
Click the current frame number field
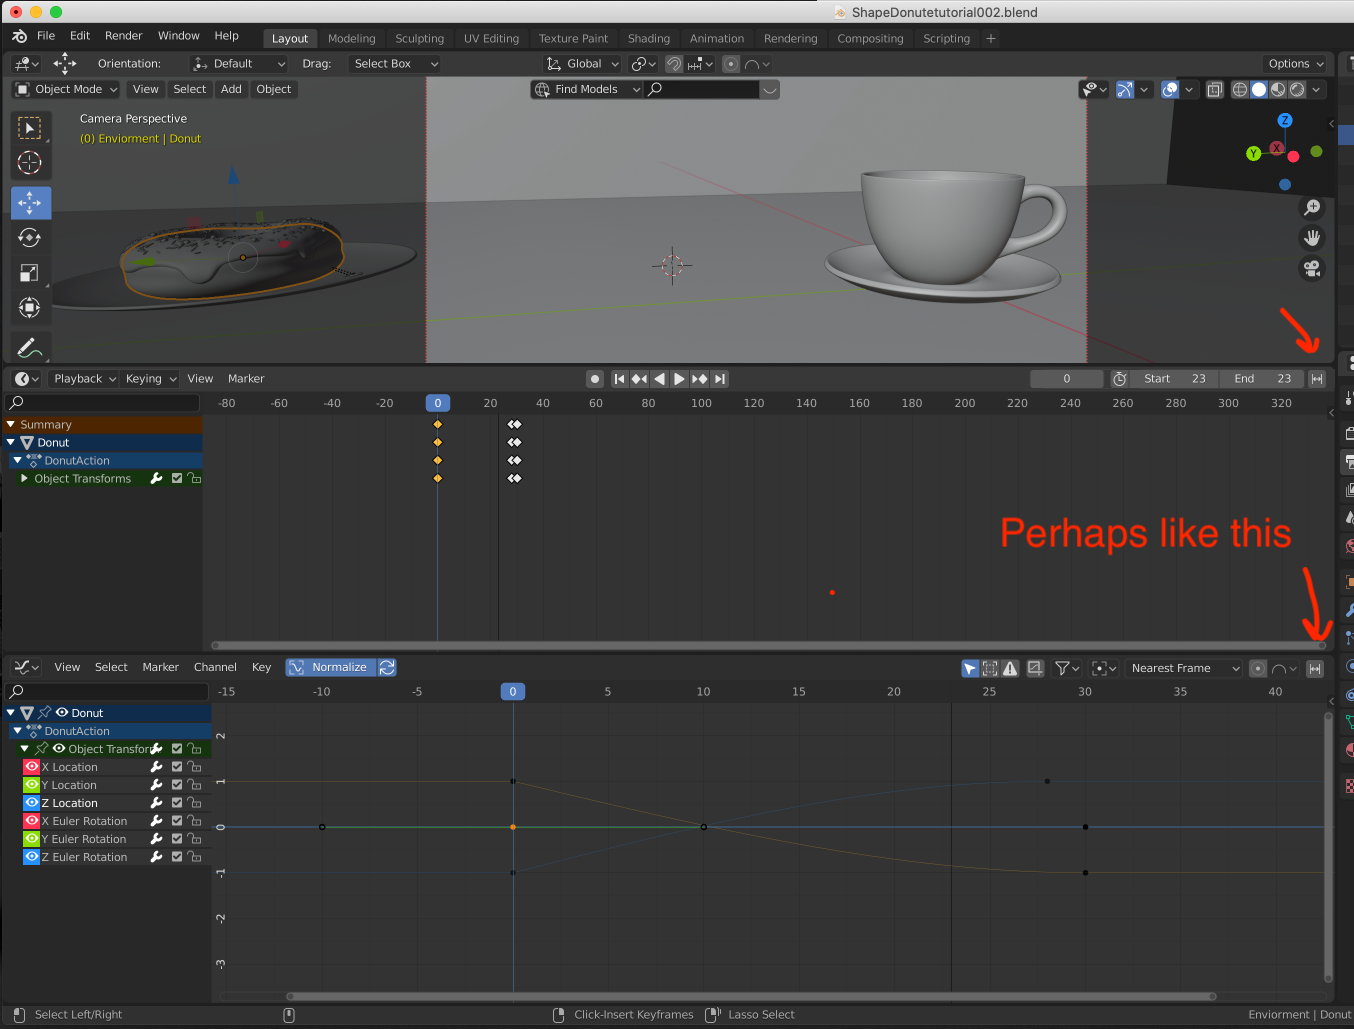1067,379
